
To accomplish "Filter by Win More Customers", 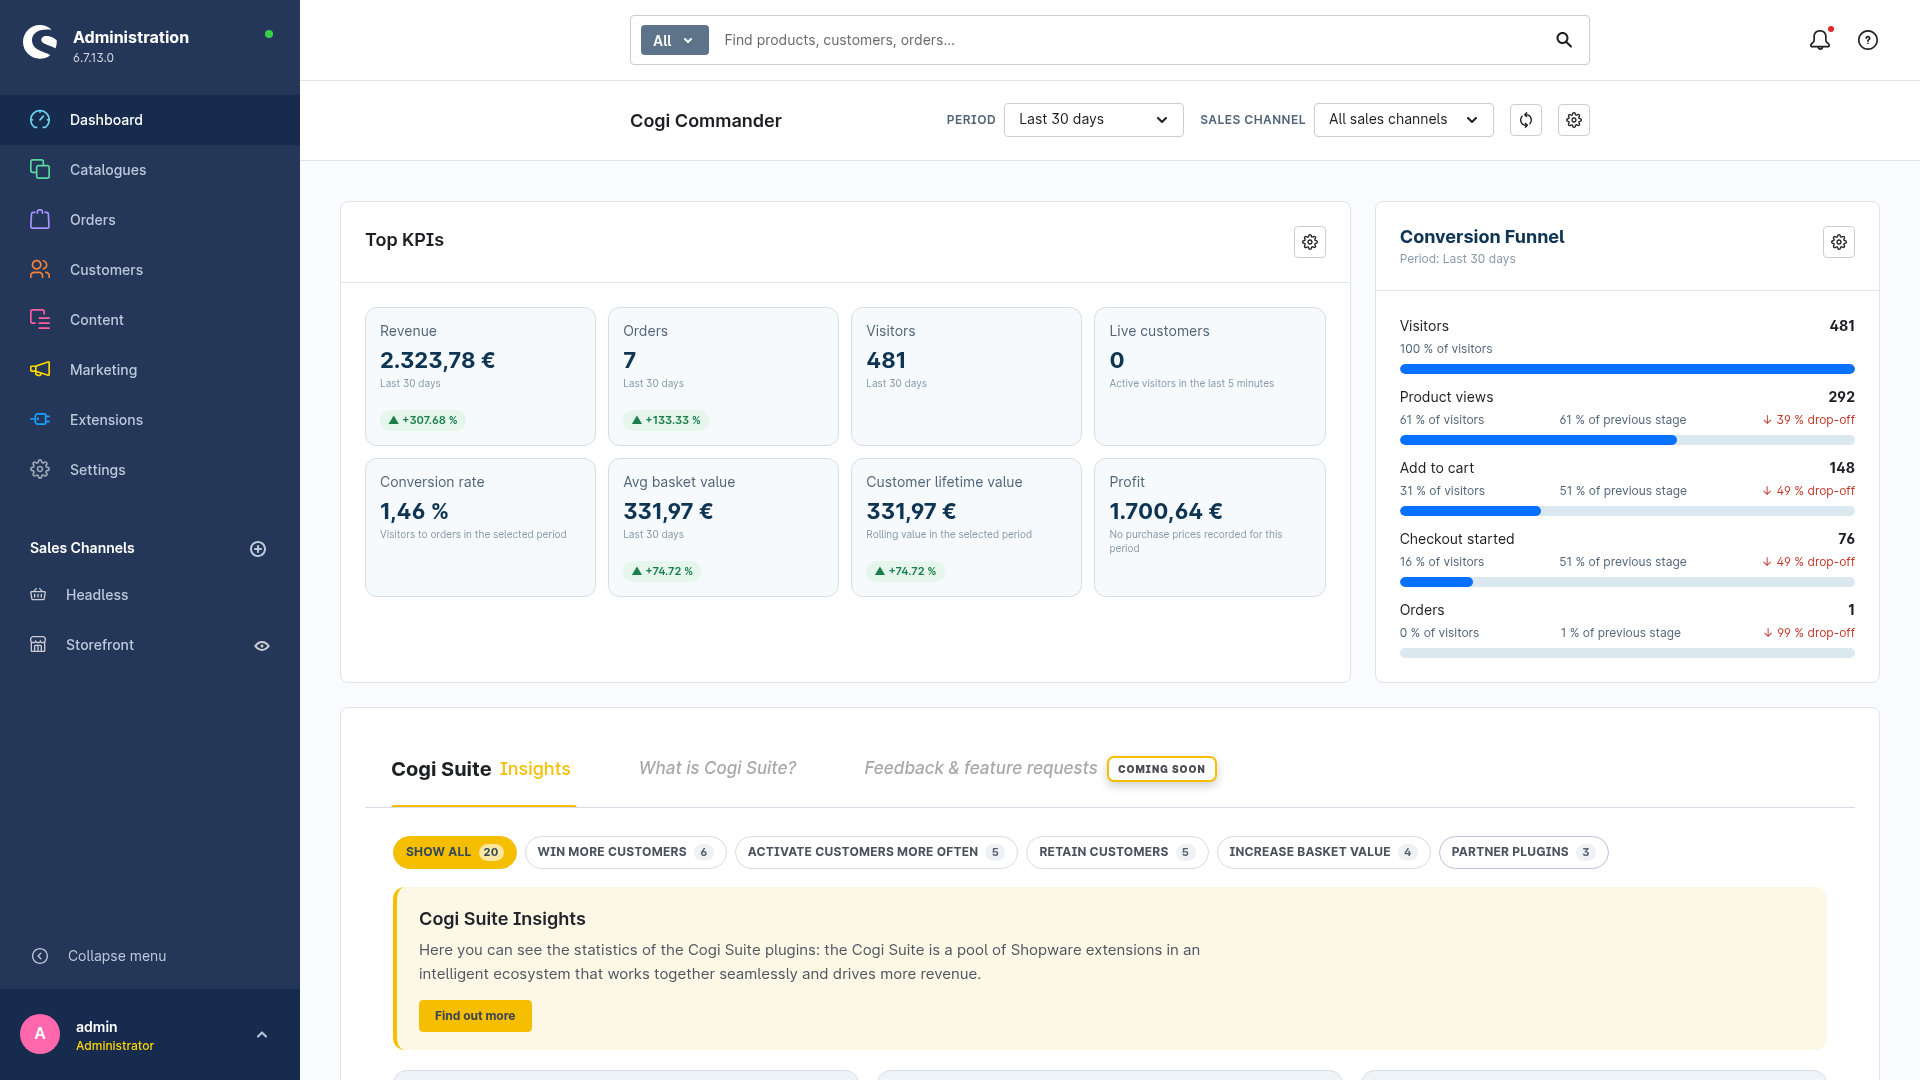I will click(626, 852).
